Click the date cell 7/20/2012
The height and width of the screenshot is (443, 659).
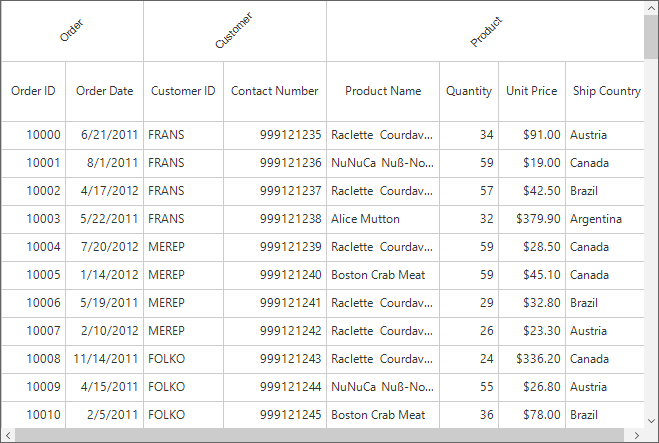[104, 247]
